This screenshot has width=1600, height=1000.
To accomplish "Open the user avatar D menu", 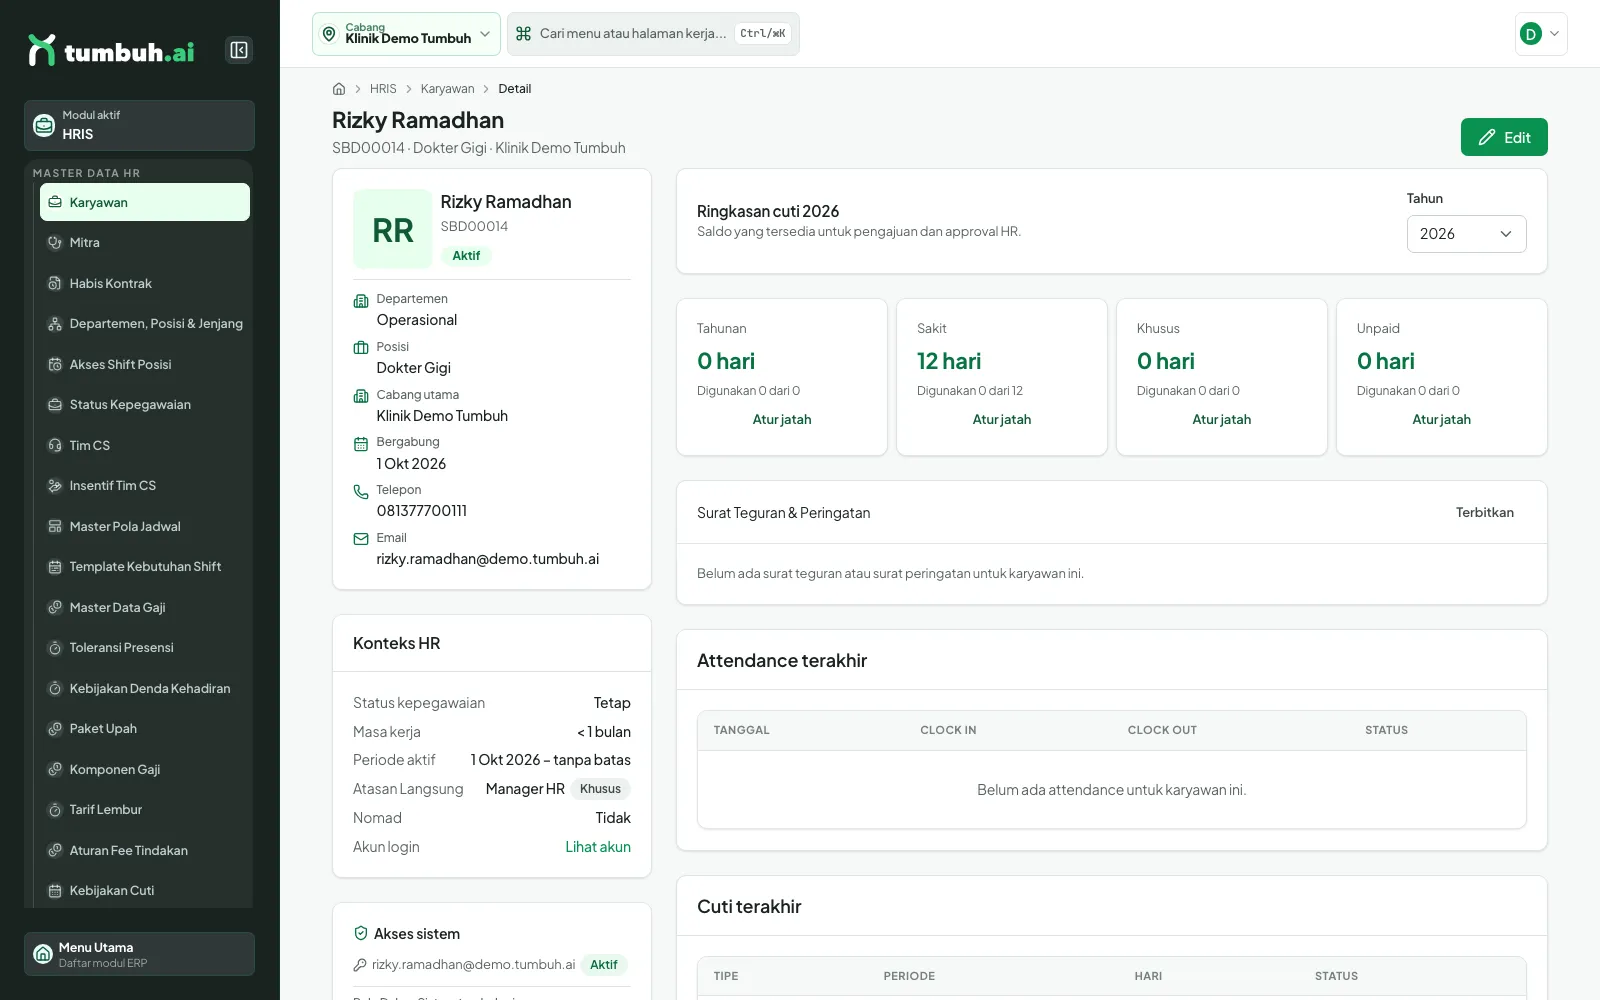I will (1541, 34).
